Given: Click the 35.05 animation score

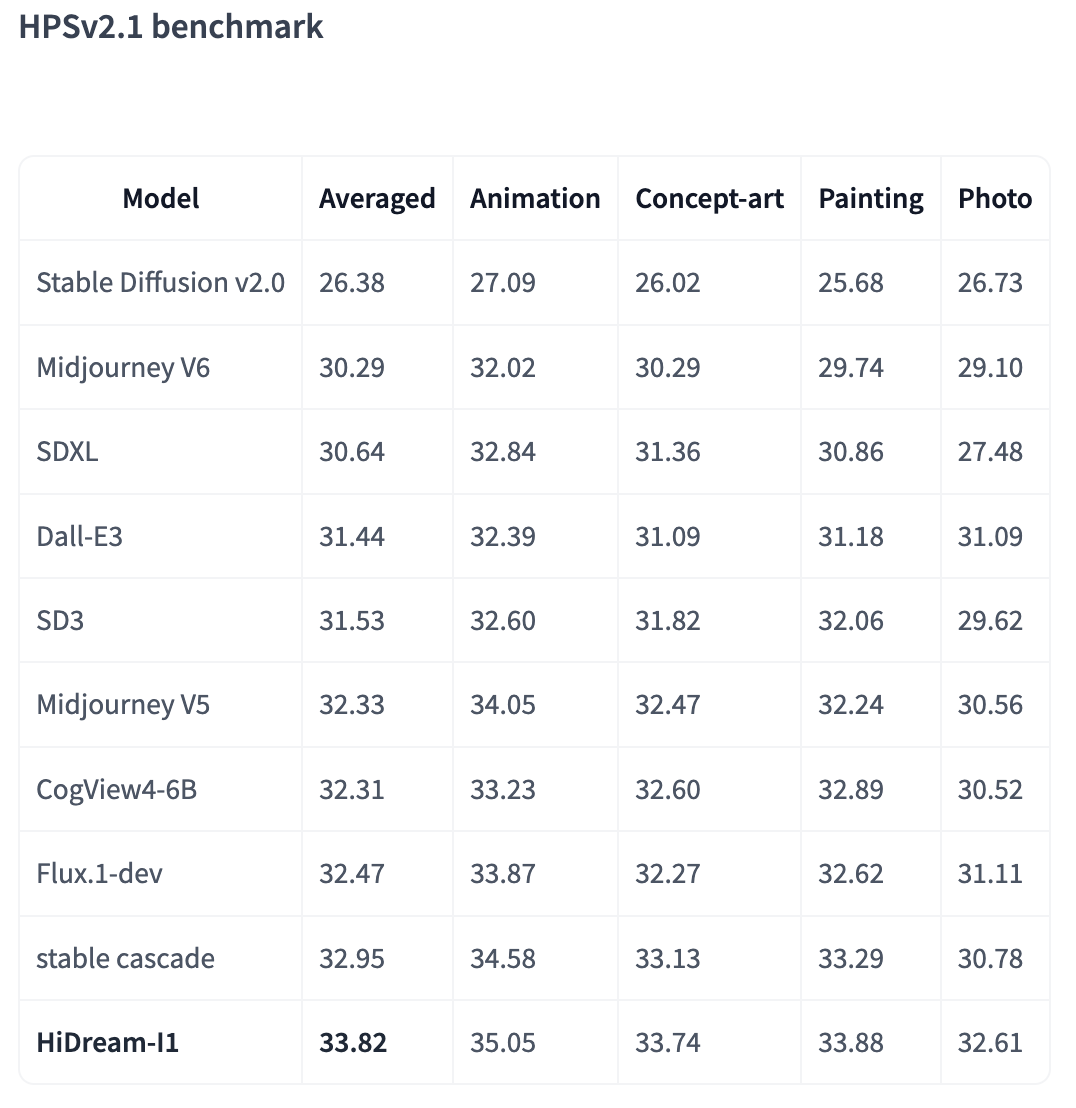Looking at the screenshot, I should (503, 1043).
